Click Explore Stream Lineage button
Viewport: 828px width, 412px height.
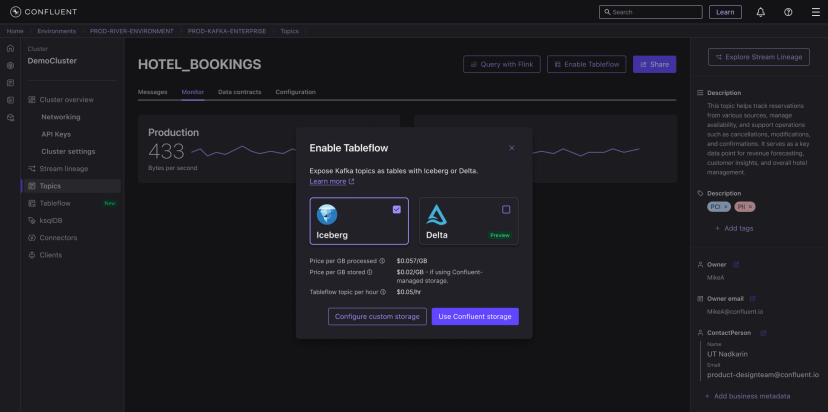click(x=758, y=57)
